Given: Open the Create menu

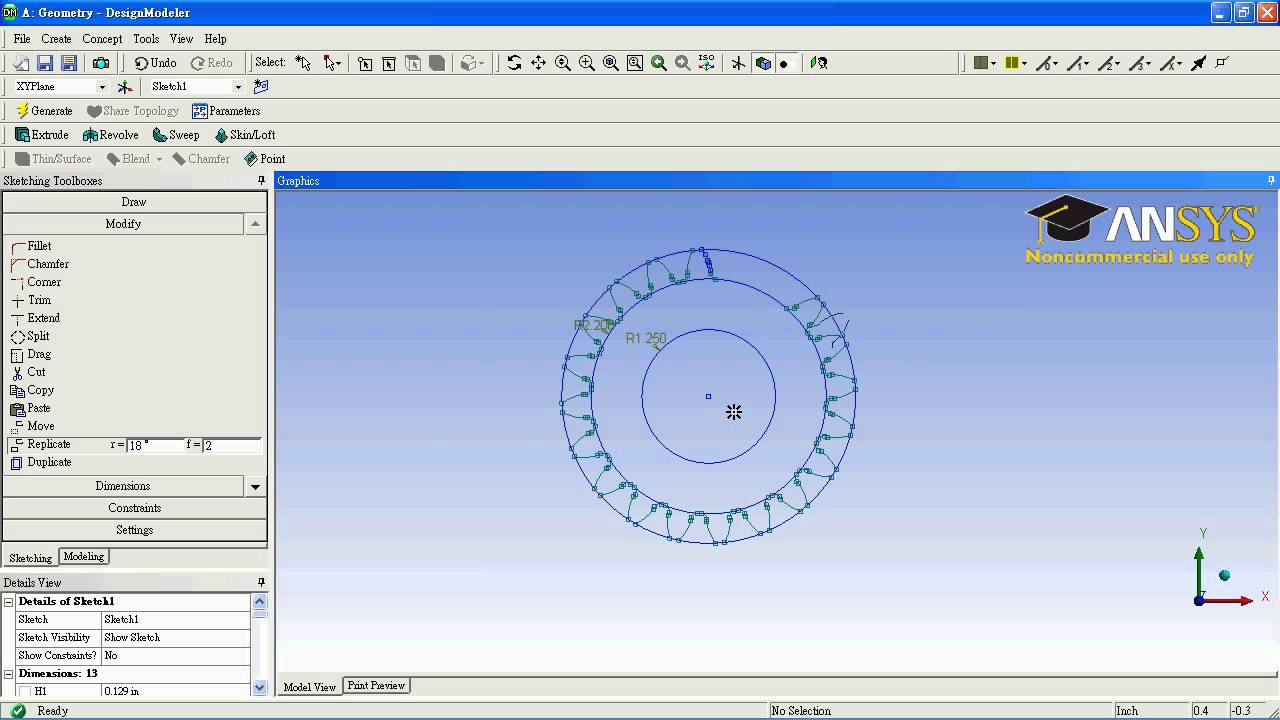Looking at the screenshot, I should click(x=56, y=39).
